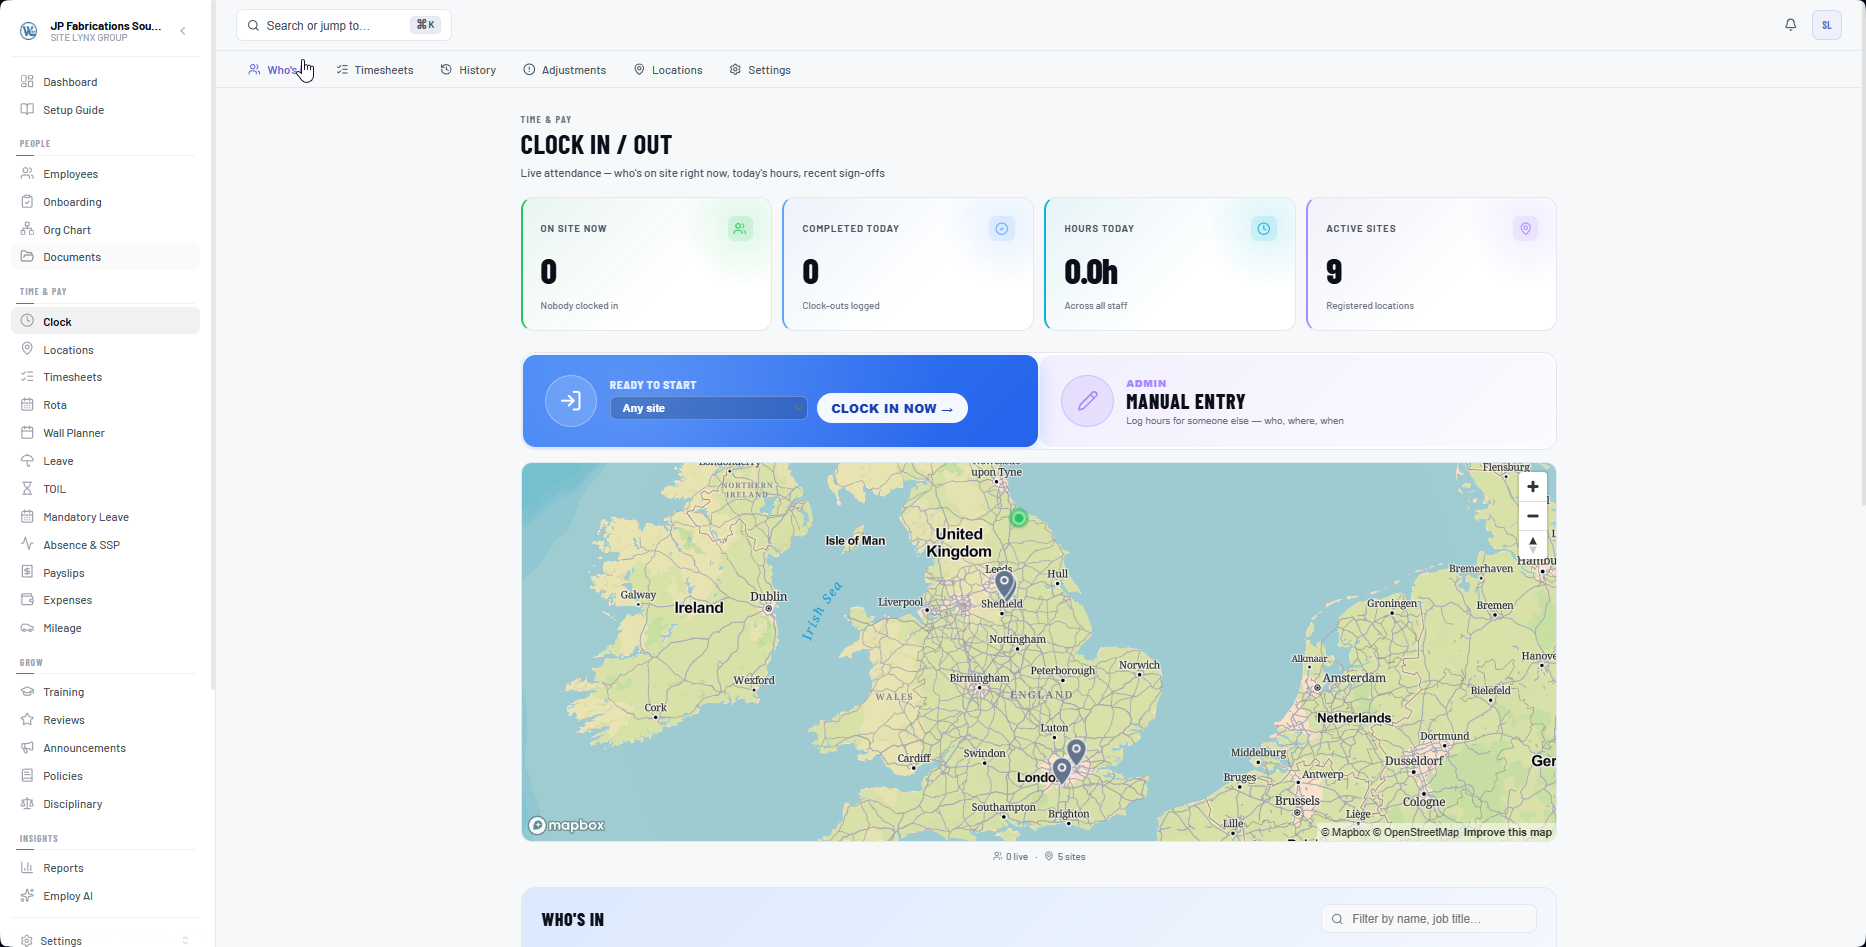
Task: Click the Mileage car icon
Action: coord(27,628)
